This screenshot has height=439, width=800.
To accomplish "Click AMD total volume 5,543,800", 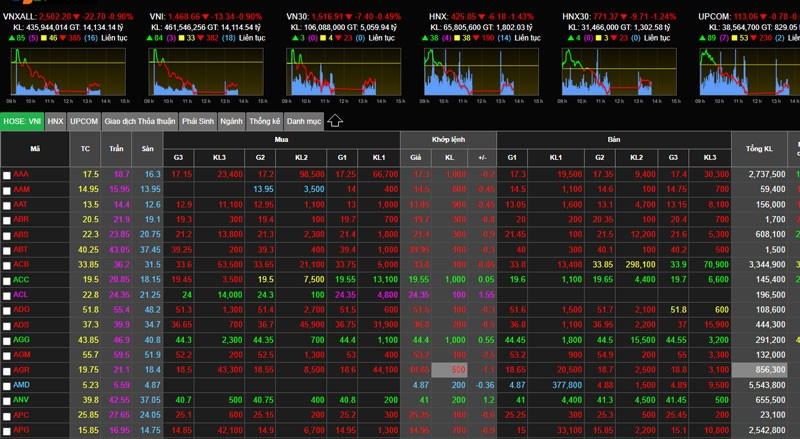I will (x=767, y=385).
